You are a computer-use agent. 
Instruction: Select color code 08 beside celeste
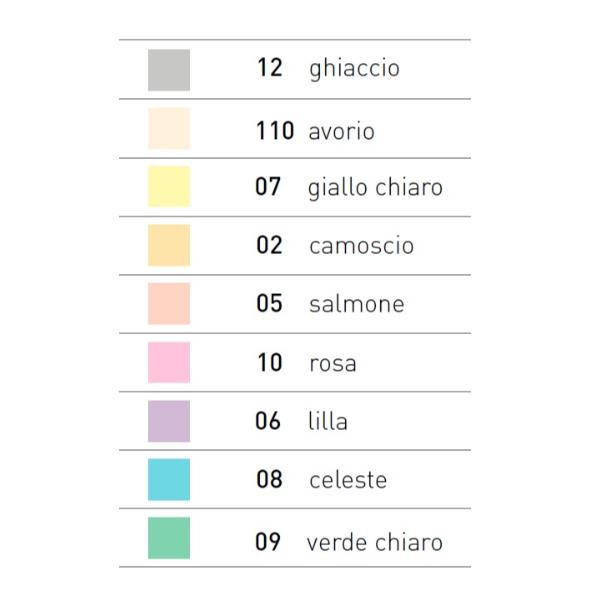click(269, 479)
